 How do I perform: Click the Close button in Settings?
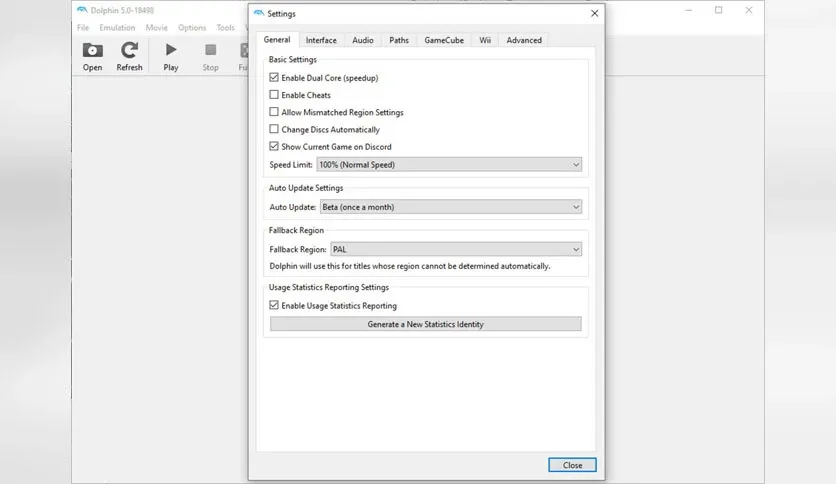[572, 465]
